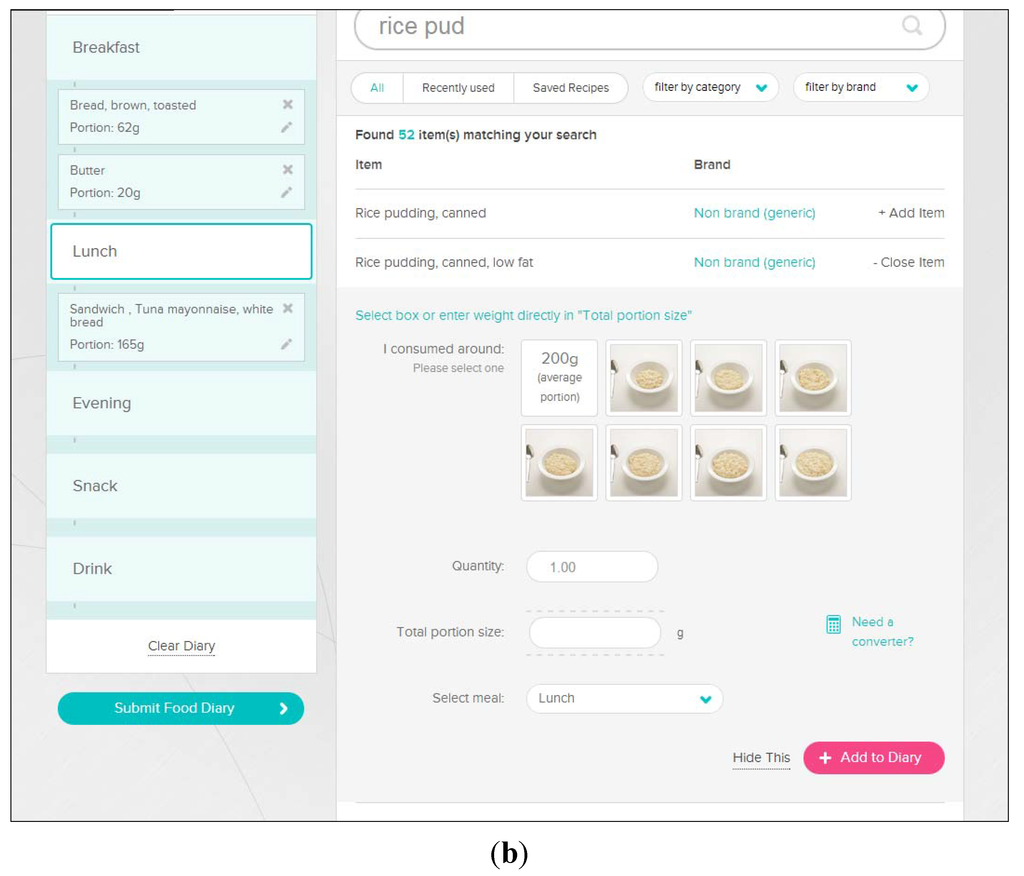This screenshot has width=1024, height=876.
Task: Edit the Butter portion with pencil icon
Action: [x=287, y=193]
